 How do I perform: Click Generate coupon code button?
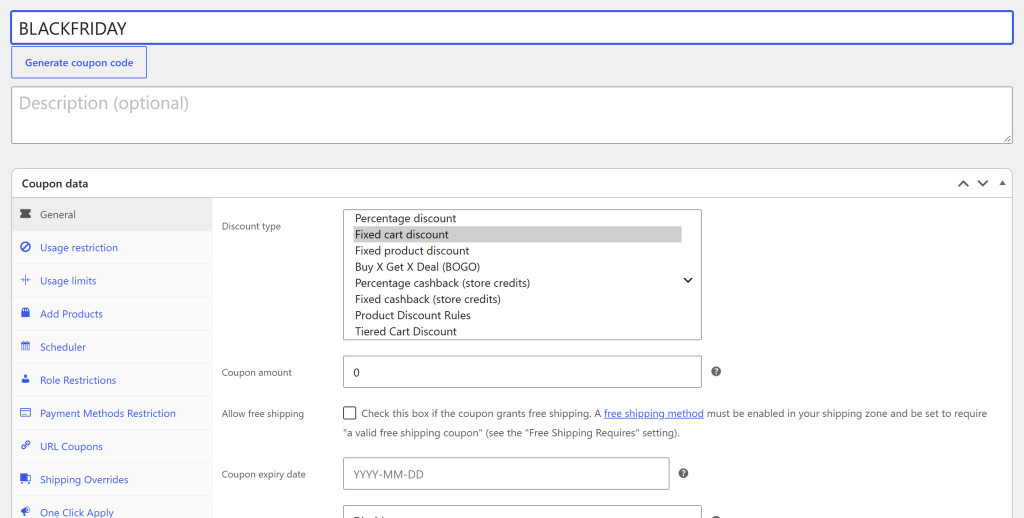(x=79, y=63)
